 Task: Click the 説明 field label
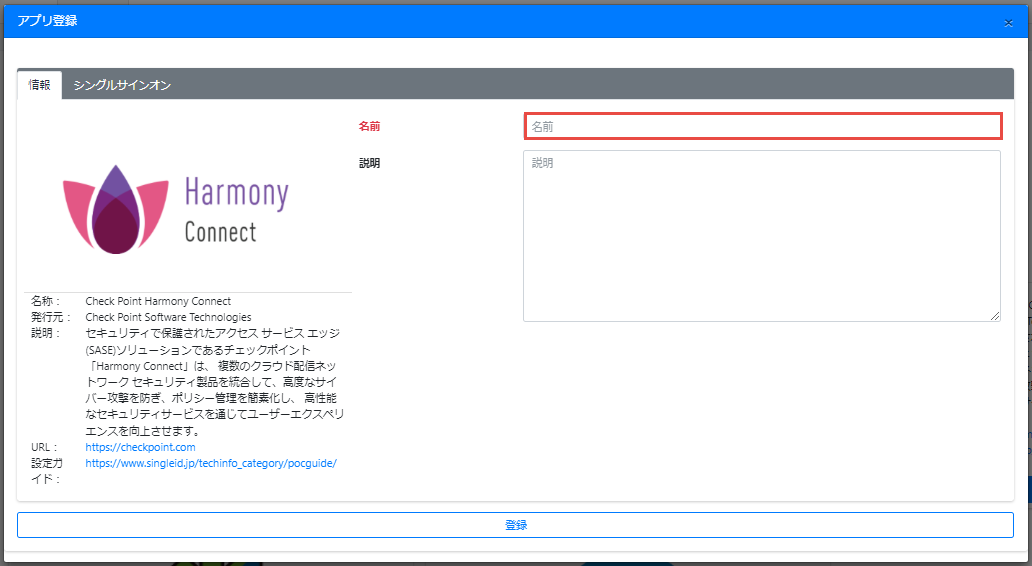tap(369, 162)
